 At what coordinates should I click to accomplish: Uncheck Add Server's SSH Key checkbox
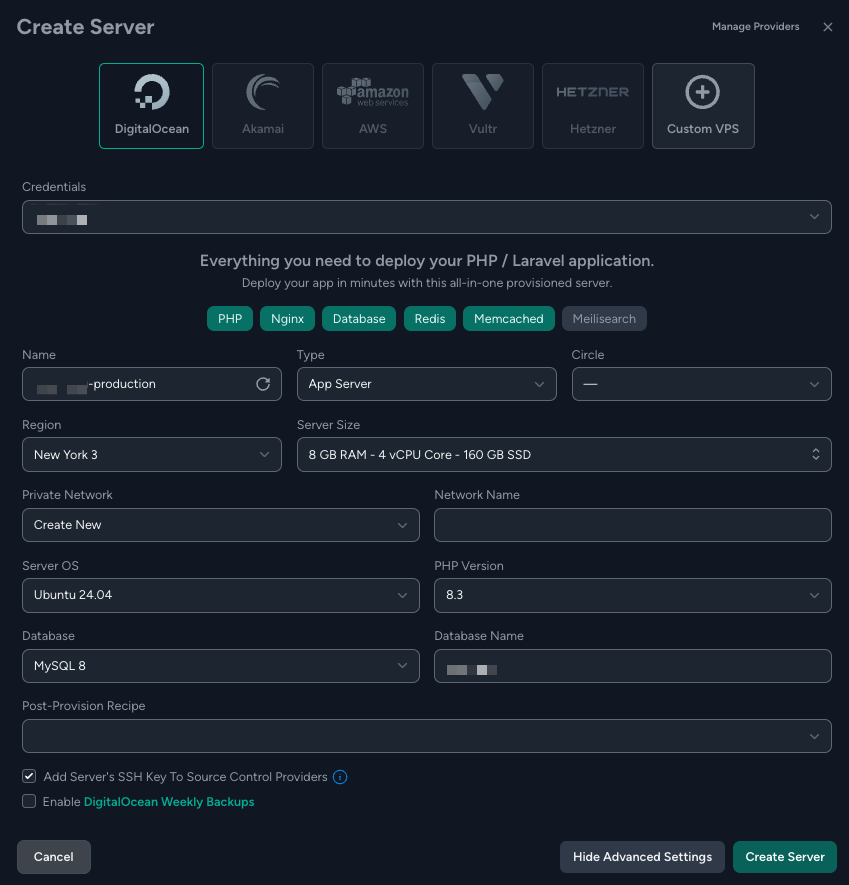click(29, 777)
